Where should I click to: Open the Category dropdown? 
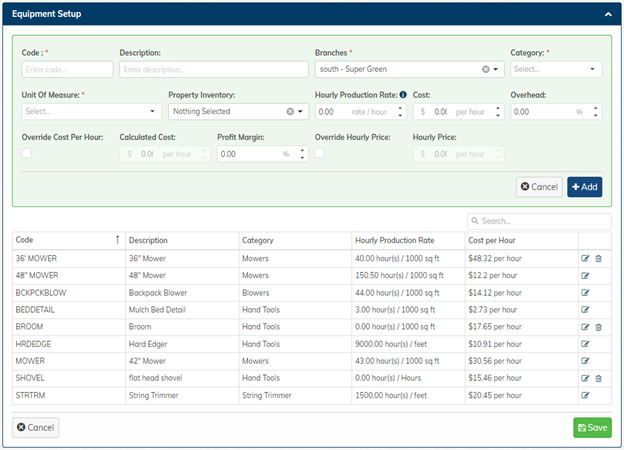pos(556,70)
